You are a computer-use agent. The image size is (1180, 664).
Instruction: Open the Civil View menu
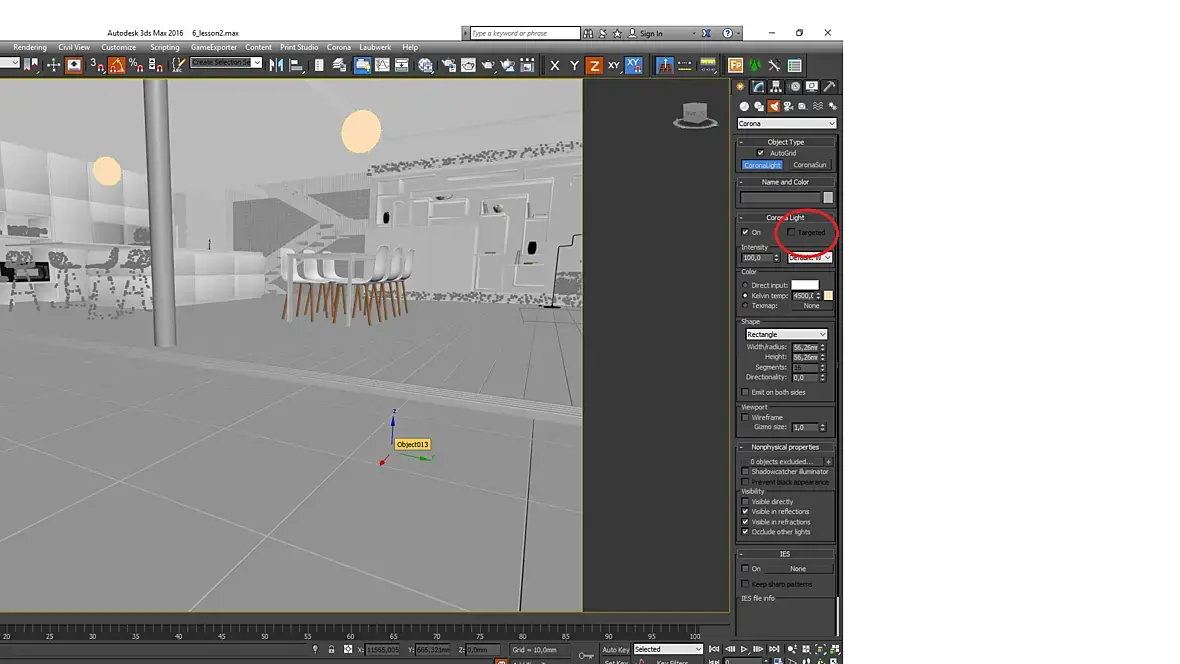tap(74, 47)
